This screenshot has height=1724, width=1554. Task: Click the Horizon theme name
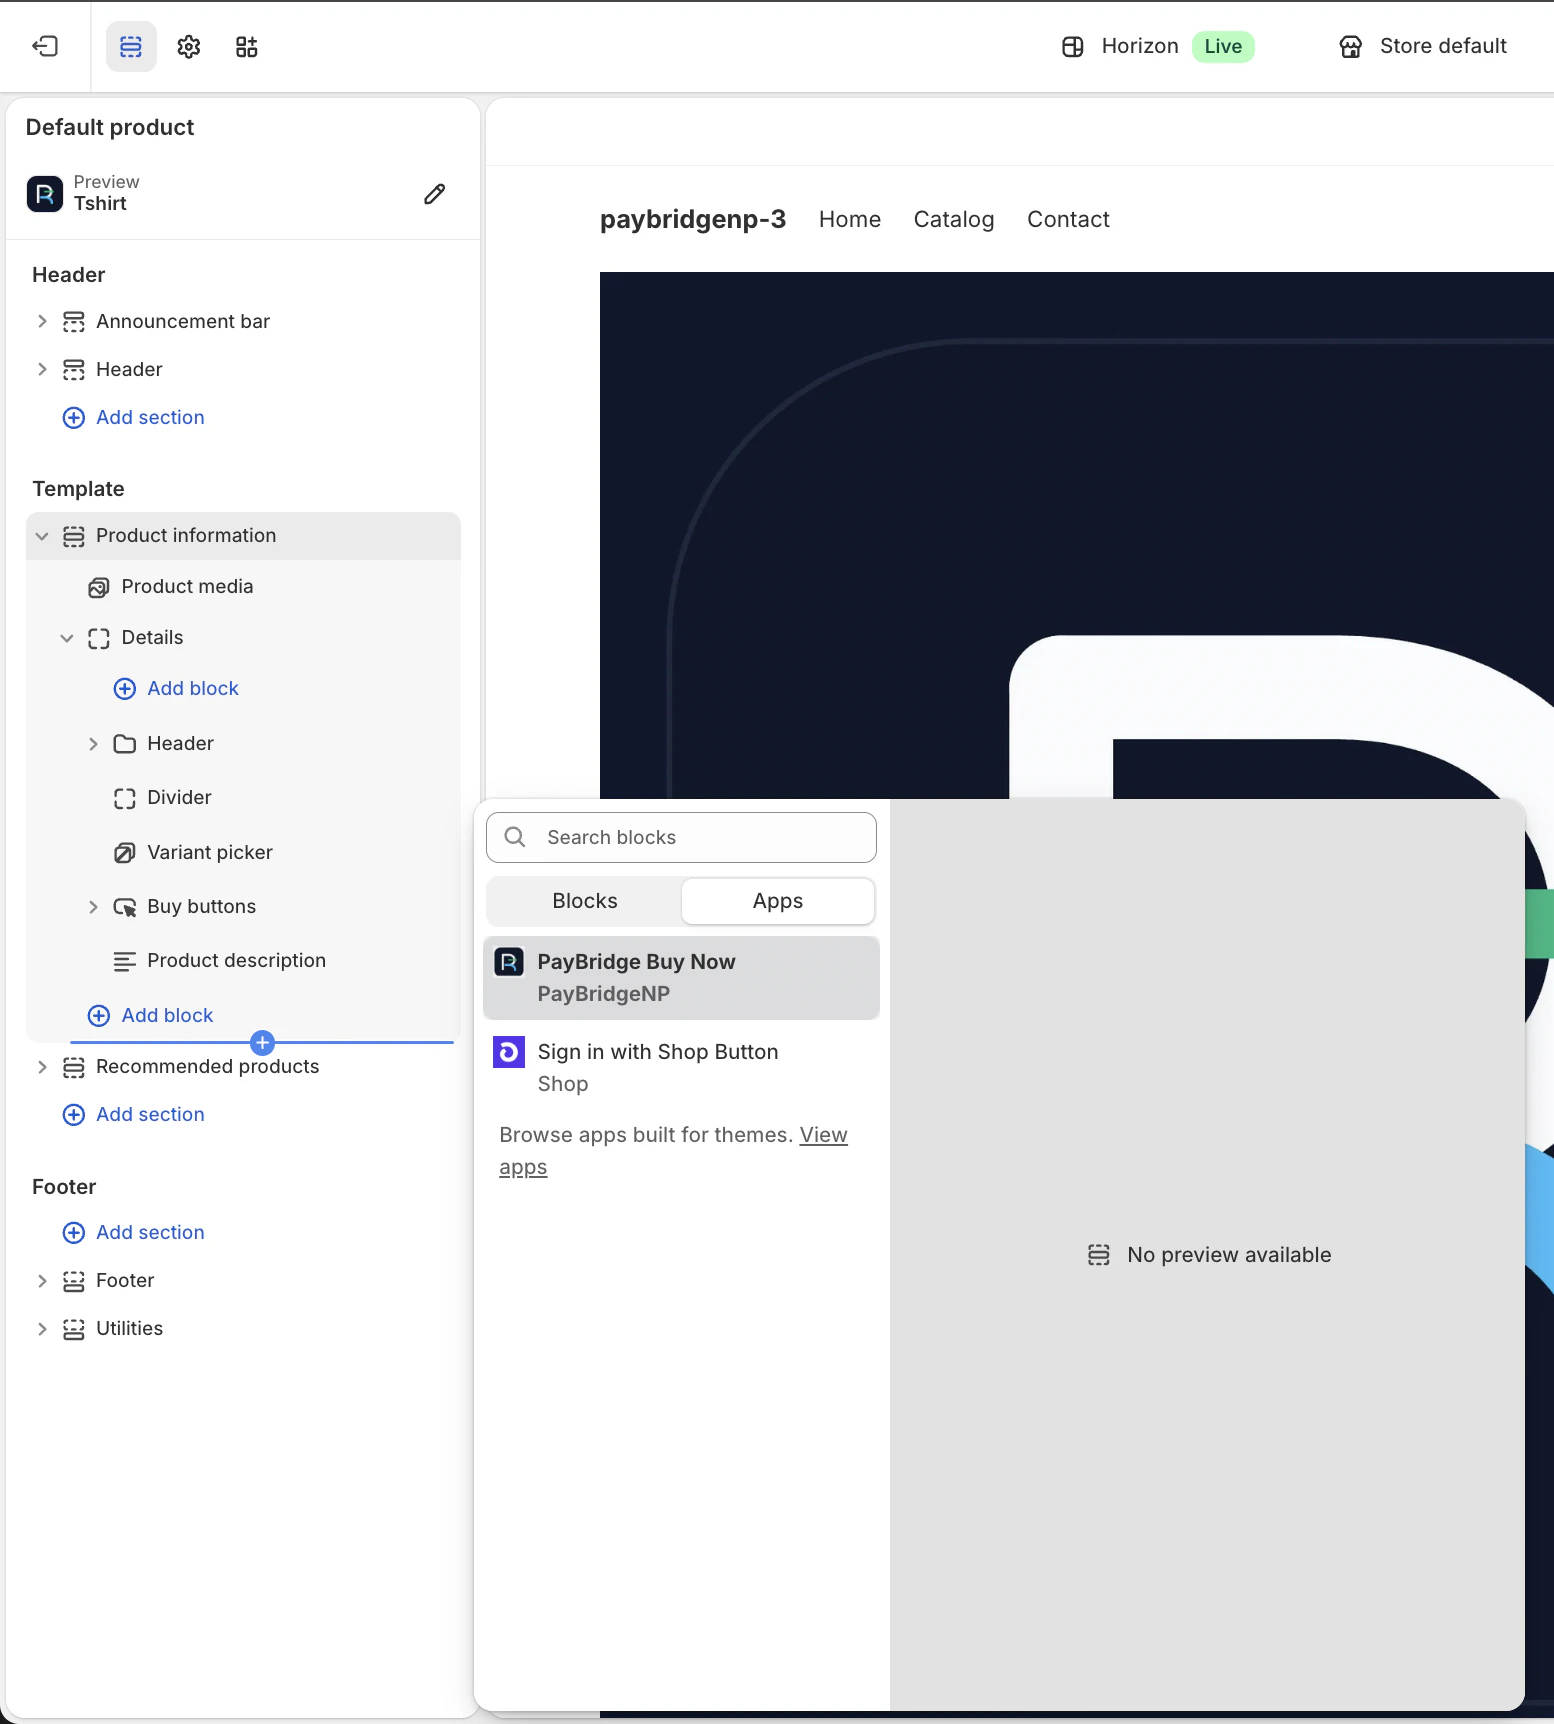tap(1140, 46)
